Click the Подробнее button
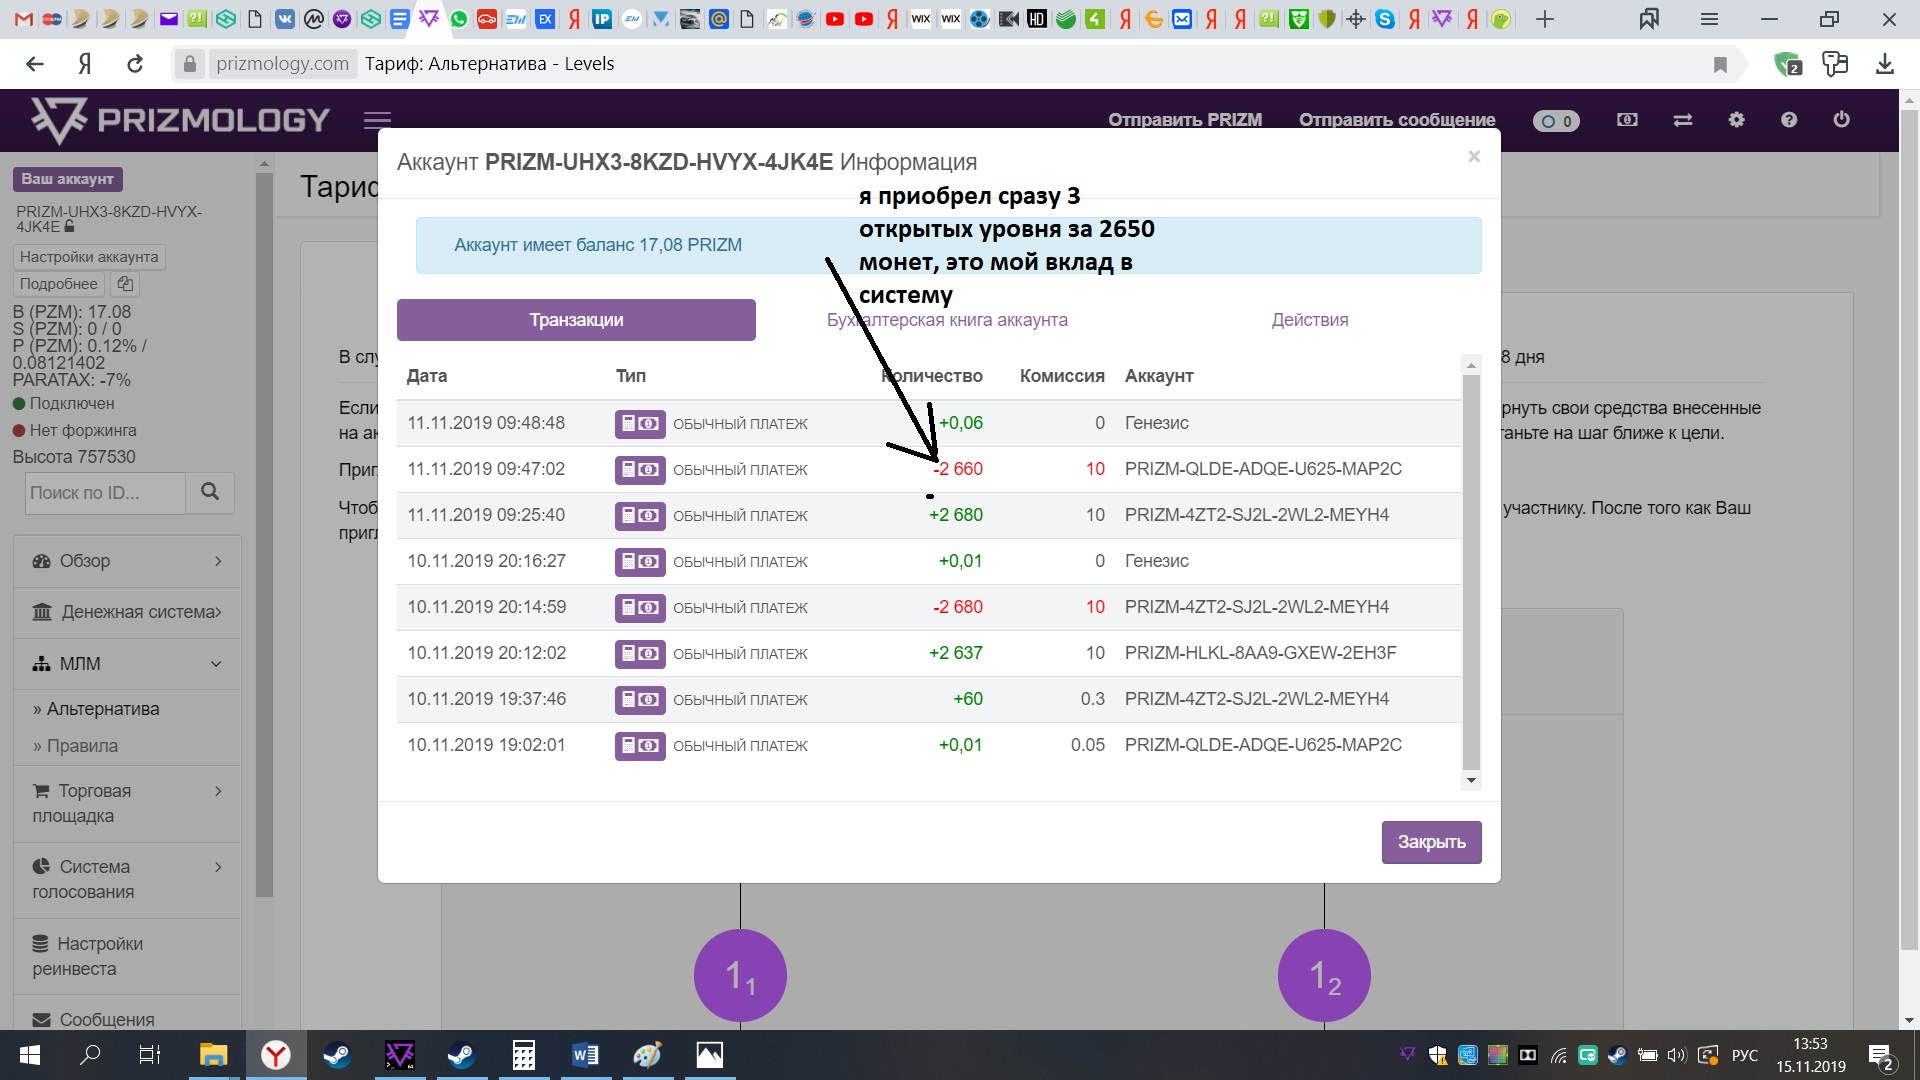 [x=59, y=284]
